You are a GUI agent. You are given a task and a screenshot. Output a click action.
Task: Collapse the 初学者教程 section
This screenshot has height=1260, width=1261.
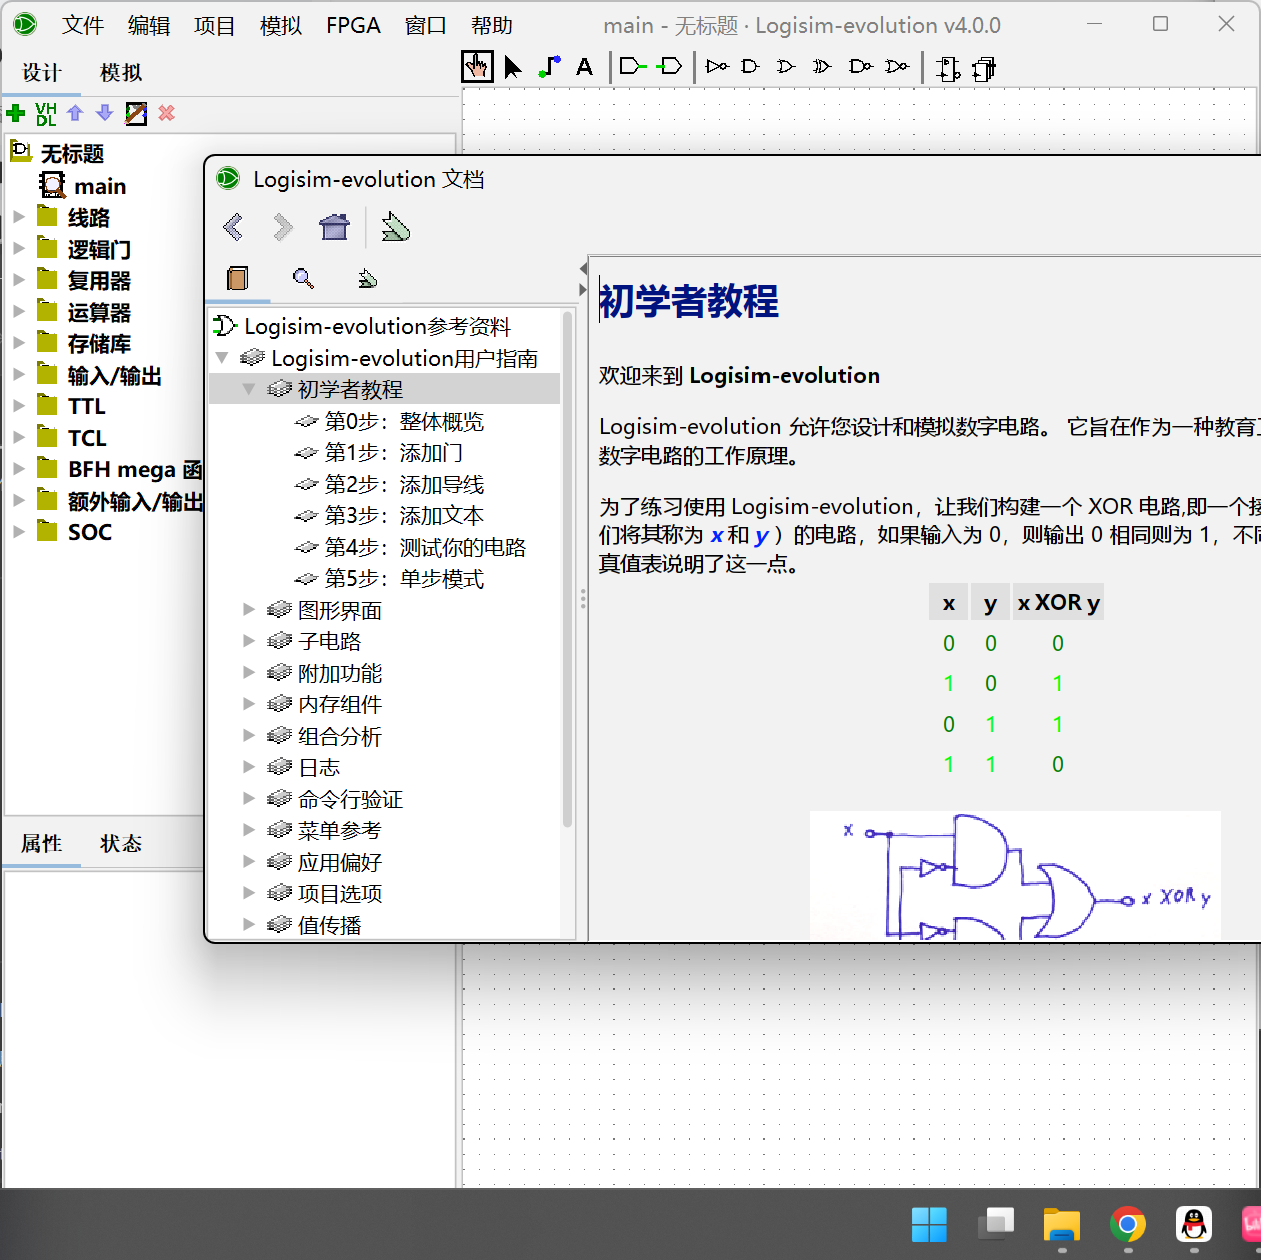pos(248,389)
